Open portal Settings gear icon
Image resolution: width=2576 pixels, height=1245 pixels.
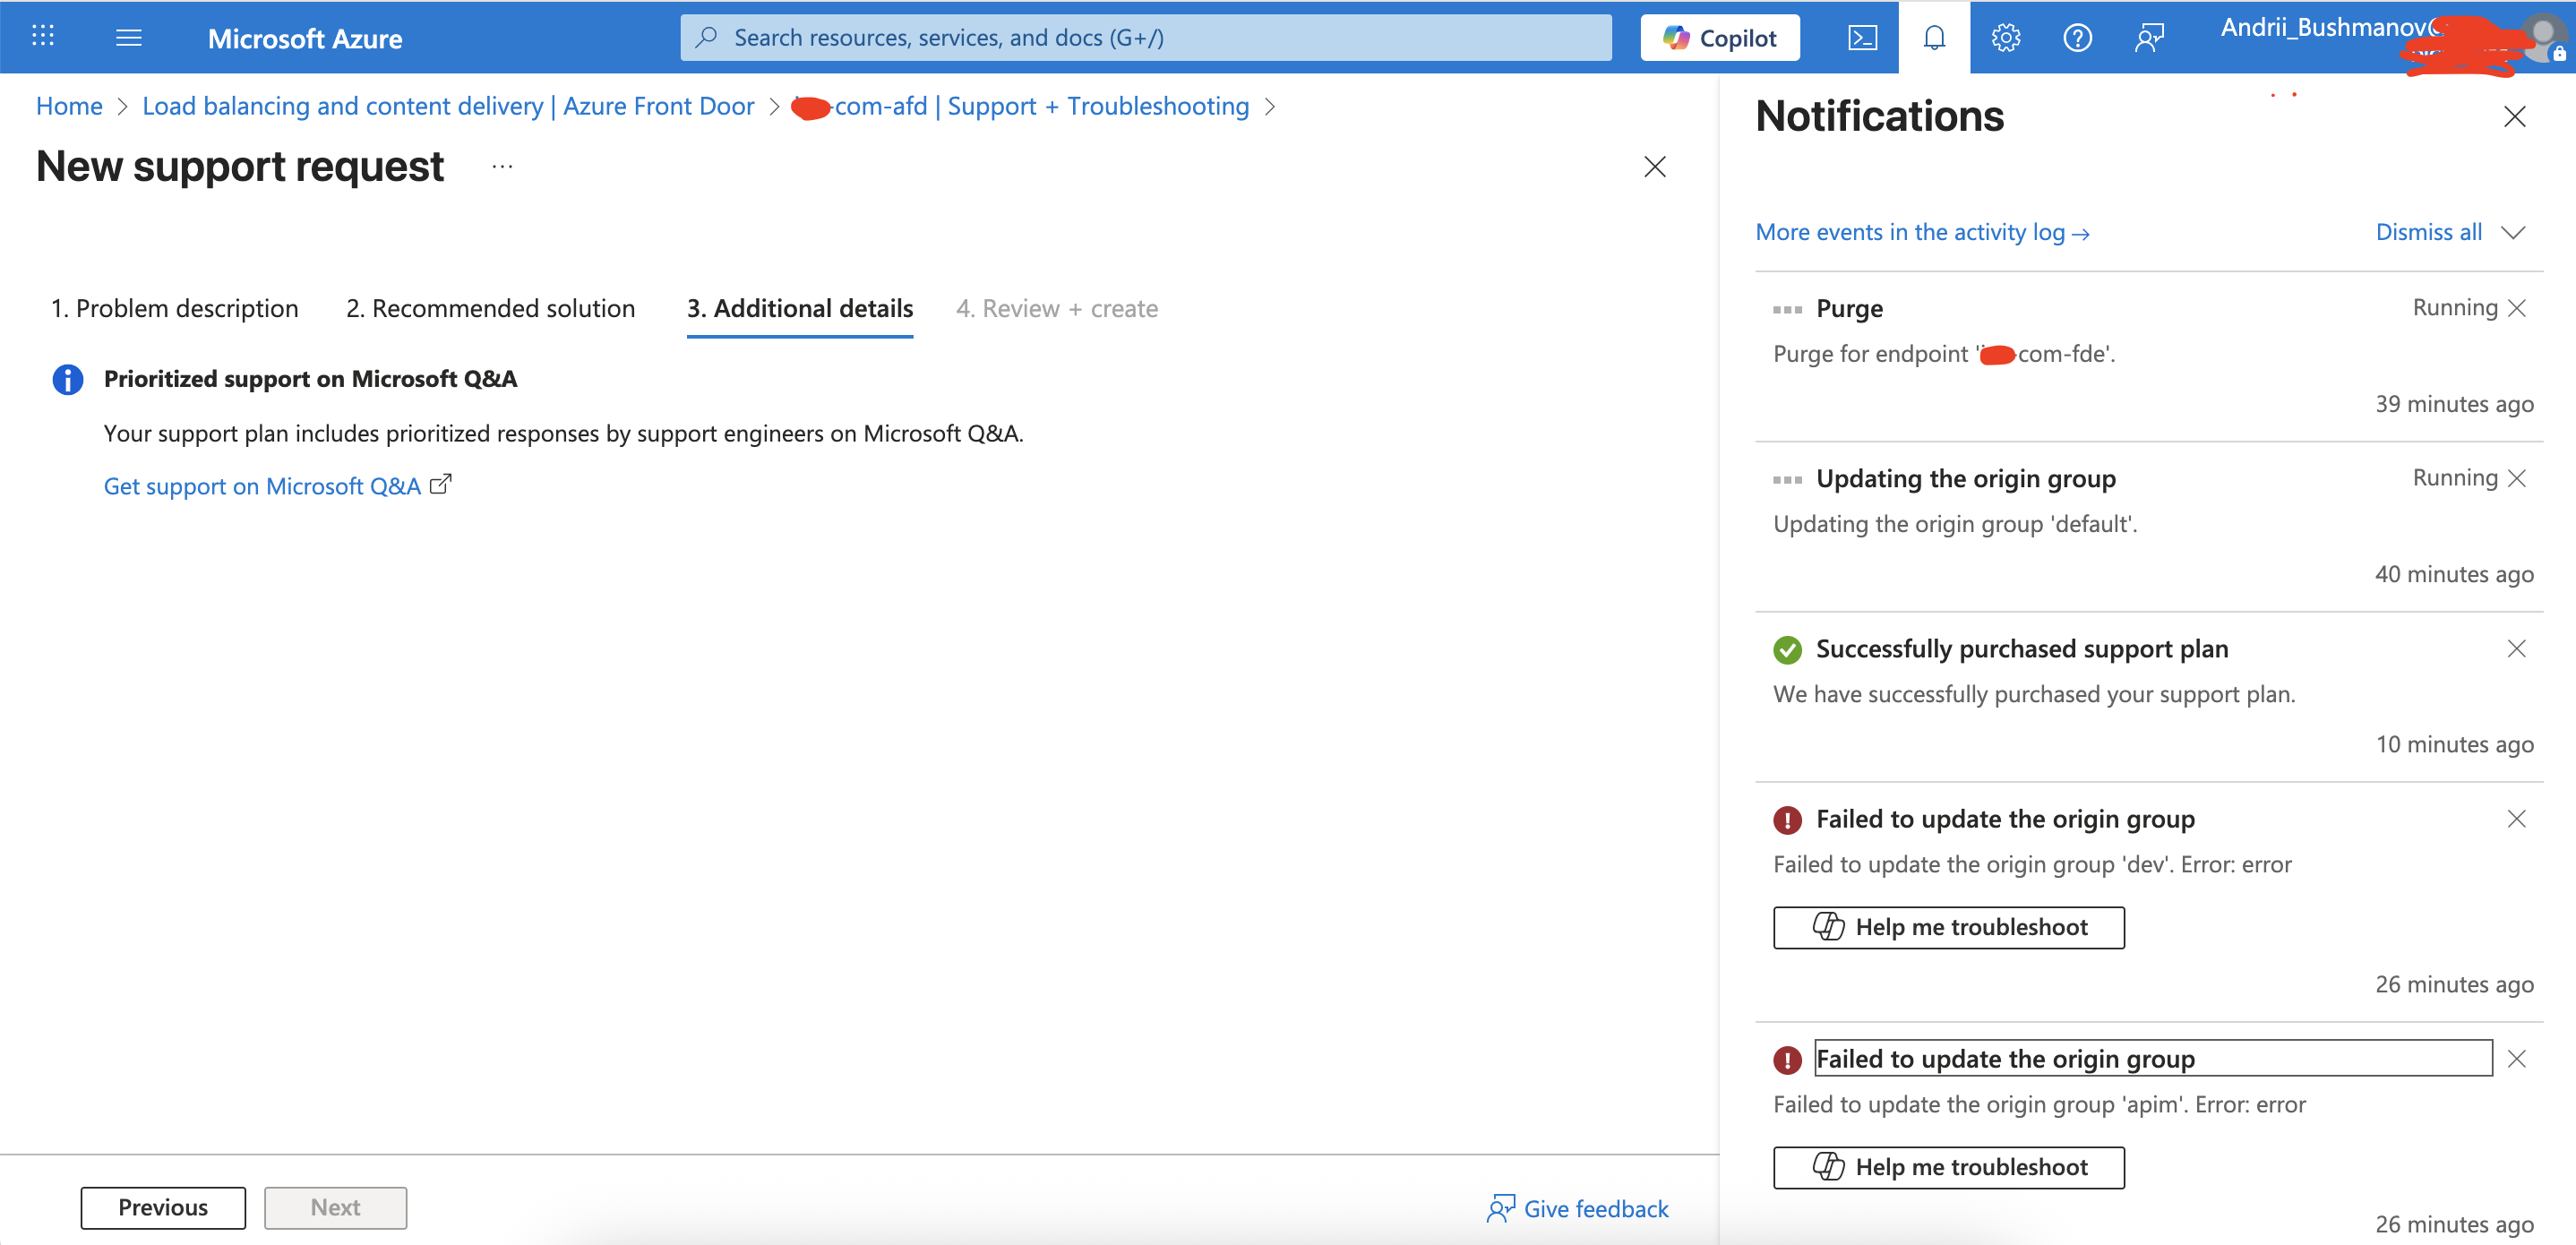[x=2005, y=38]
